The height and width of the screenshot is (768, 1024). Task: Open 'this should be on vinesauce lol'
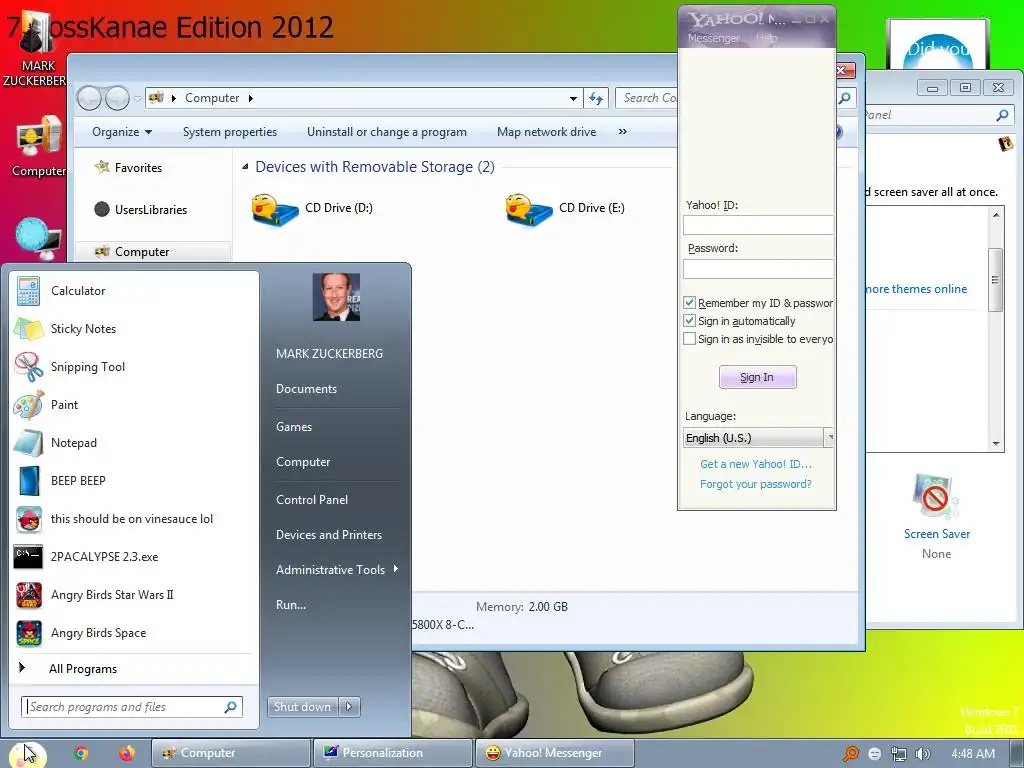click(134, 519)
